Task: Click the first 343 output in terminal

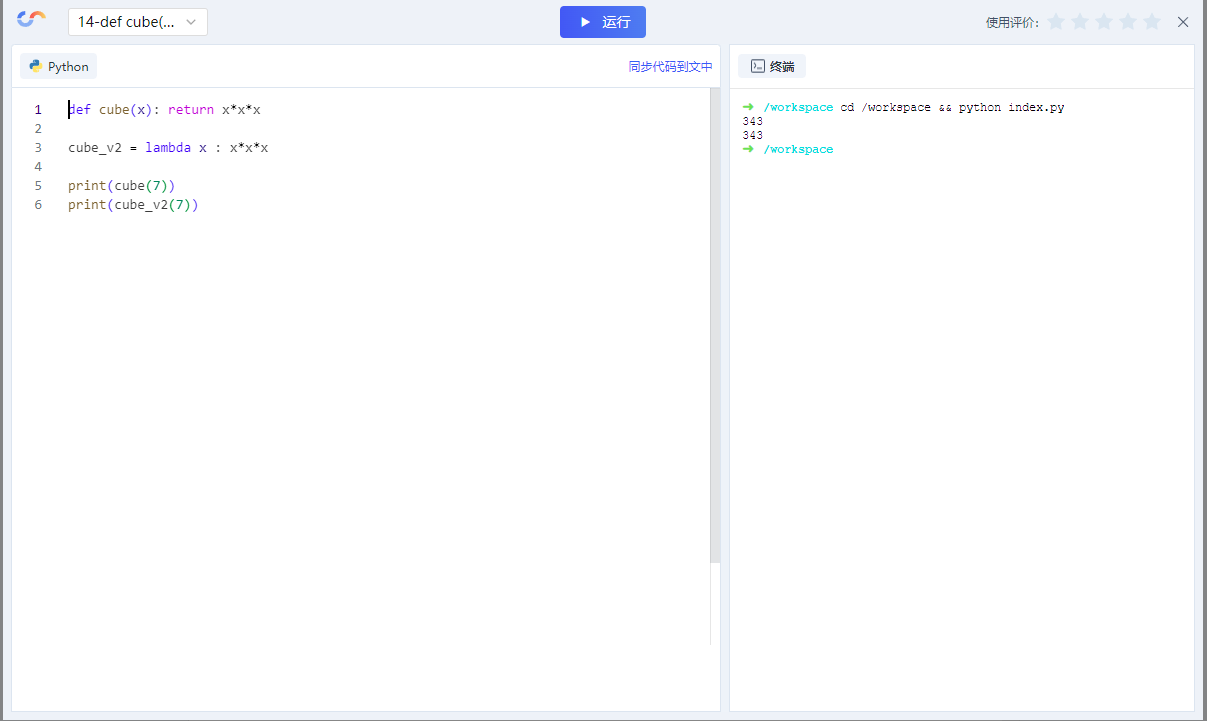Action: [752, 120]
